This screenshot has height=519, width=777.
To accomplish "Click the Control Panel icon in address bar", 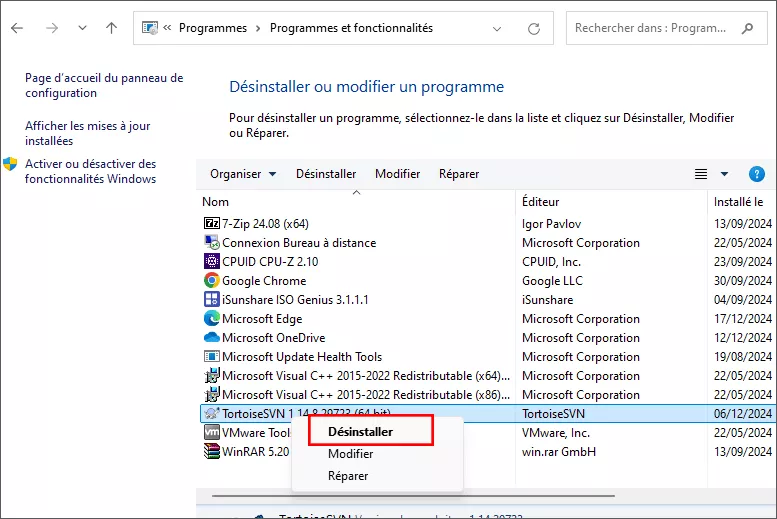I will 150,28.
